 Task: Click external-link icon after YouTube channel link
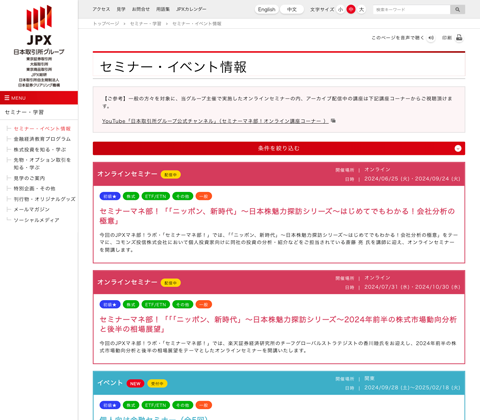(x=333, y=121)
